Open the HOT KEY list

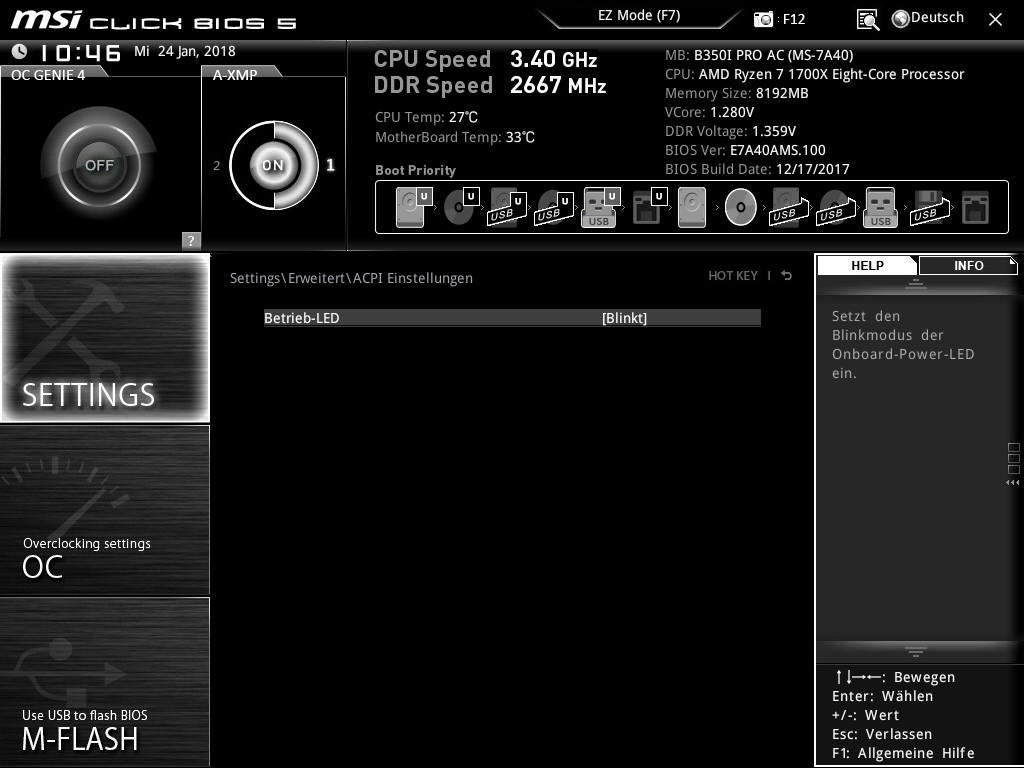click(x=733, y=276)
